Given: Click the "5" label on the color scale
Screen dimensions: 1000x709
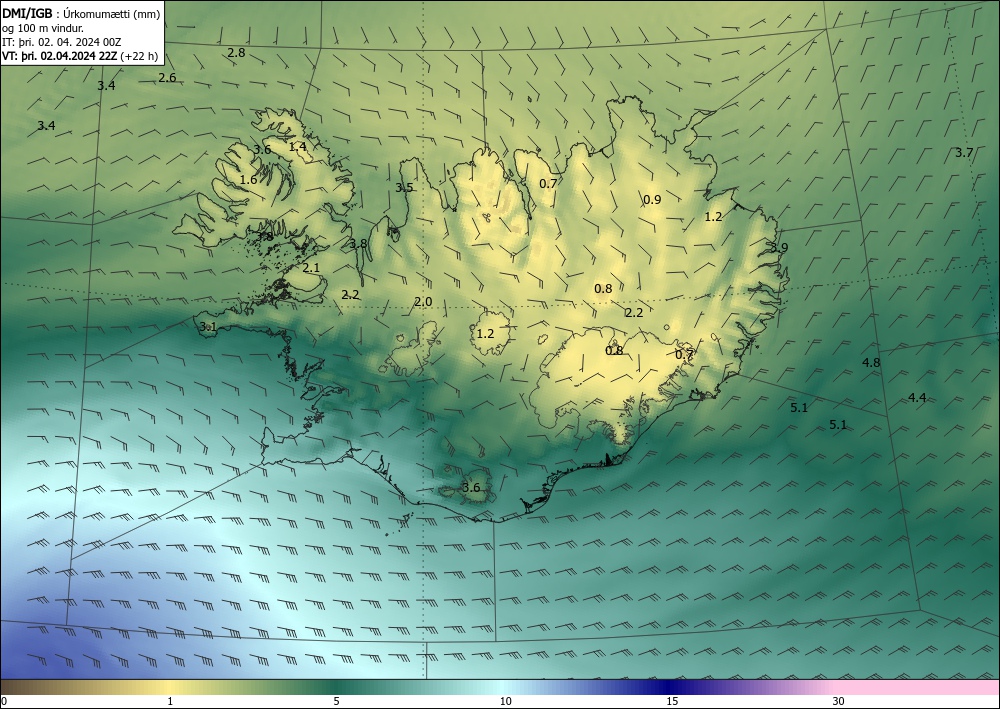Looking at the screenshot, I should coord(336,701).
